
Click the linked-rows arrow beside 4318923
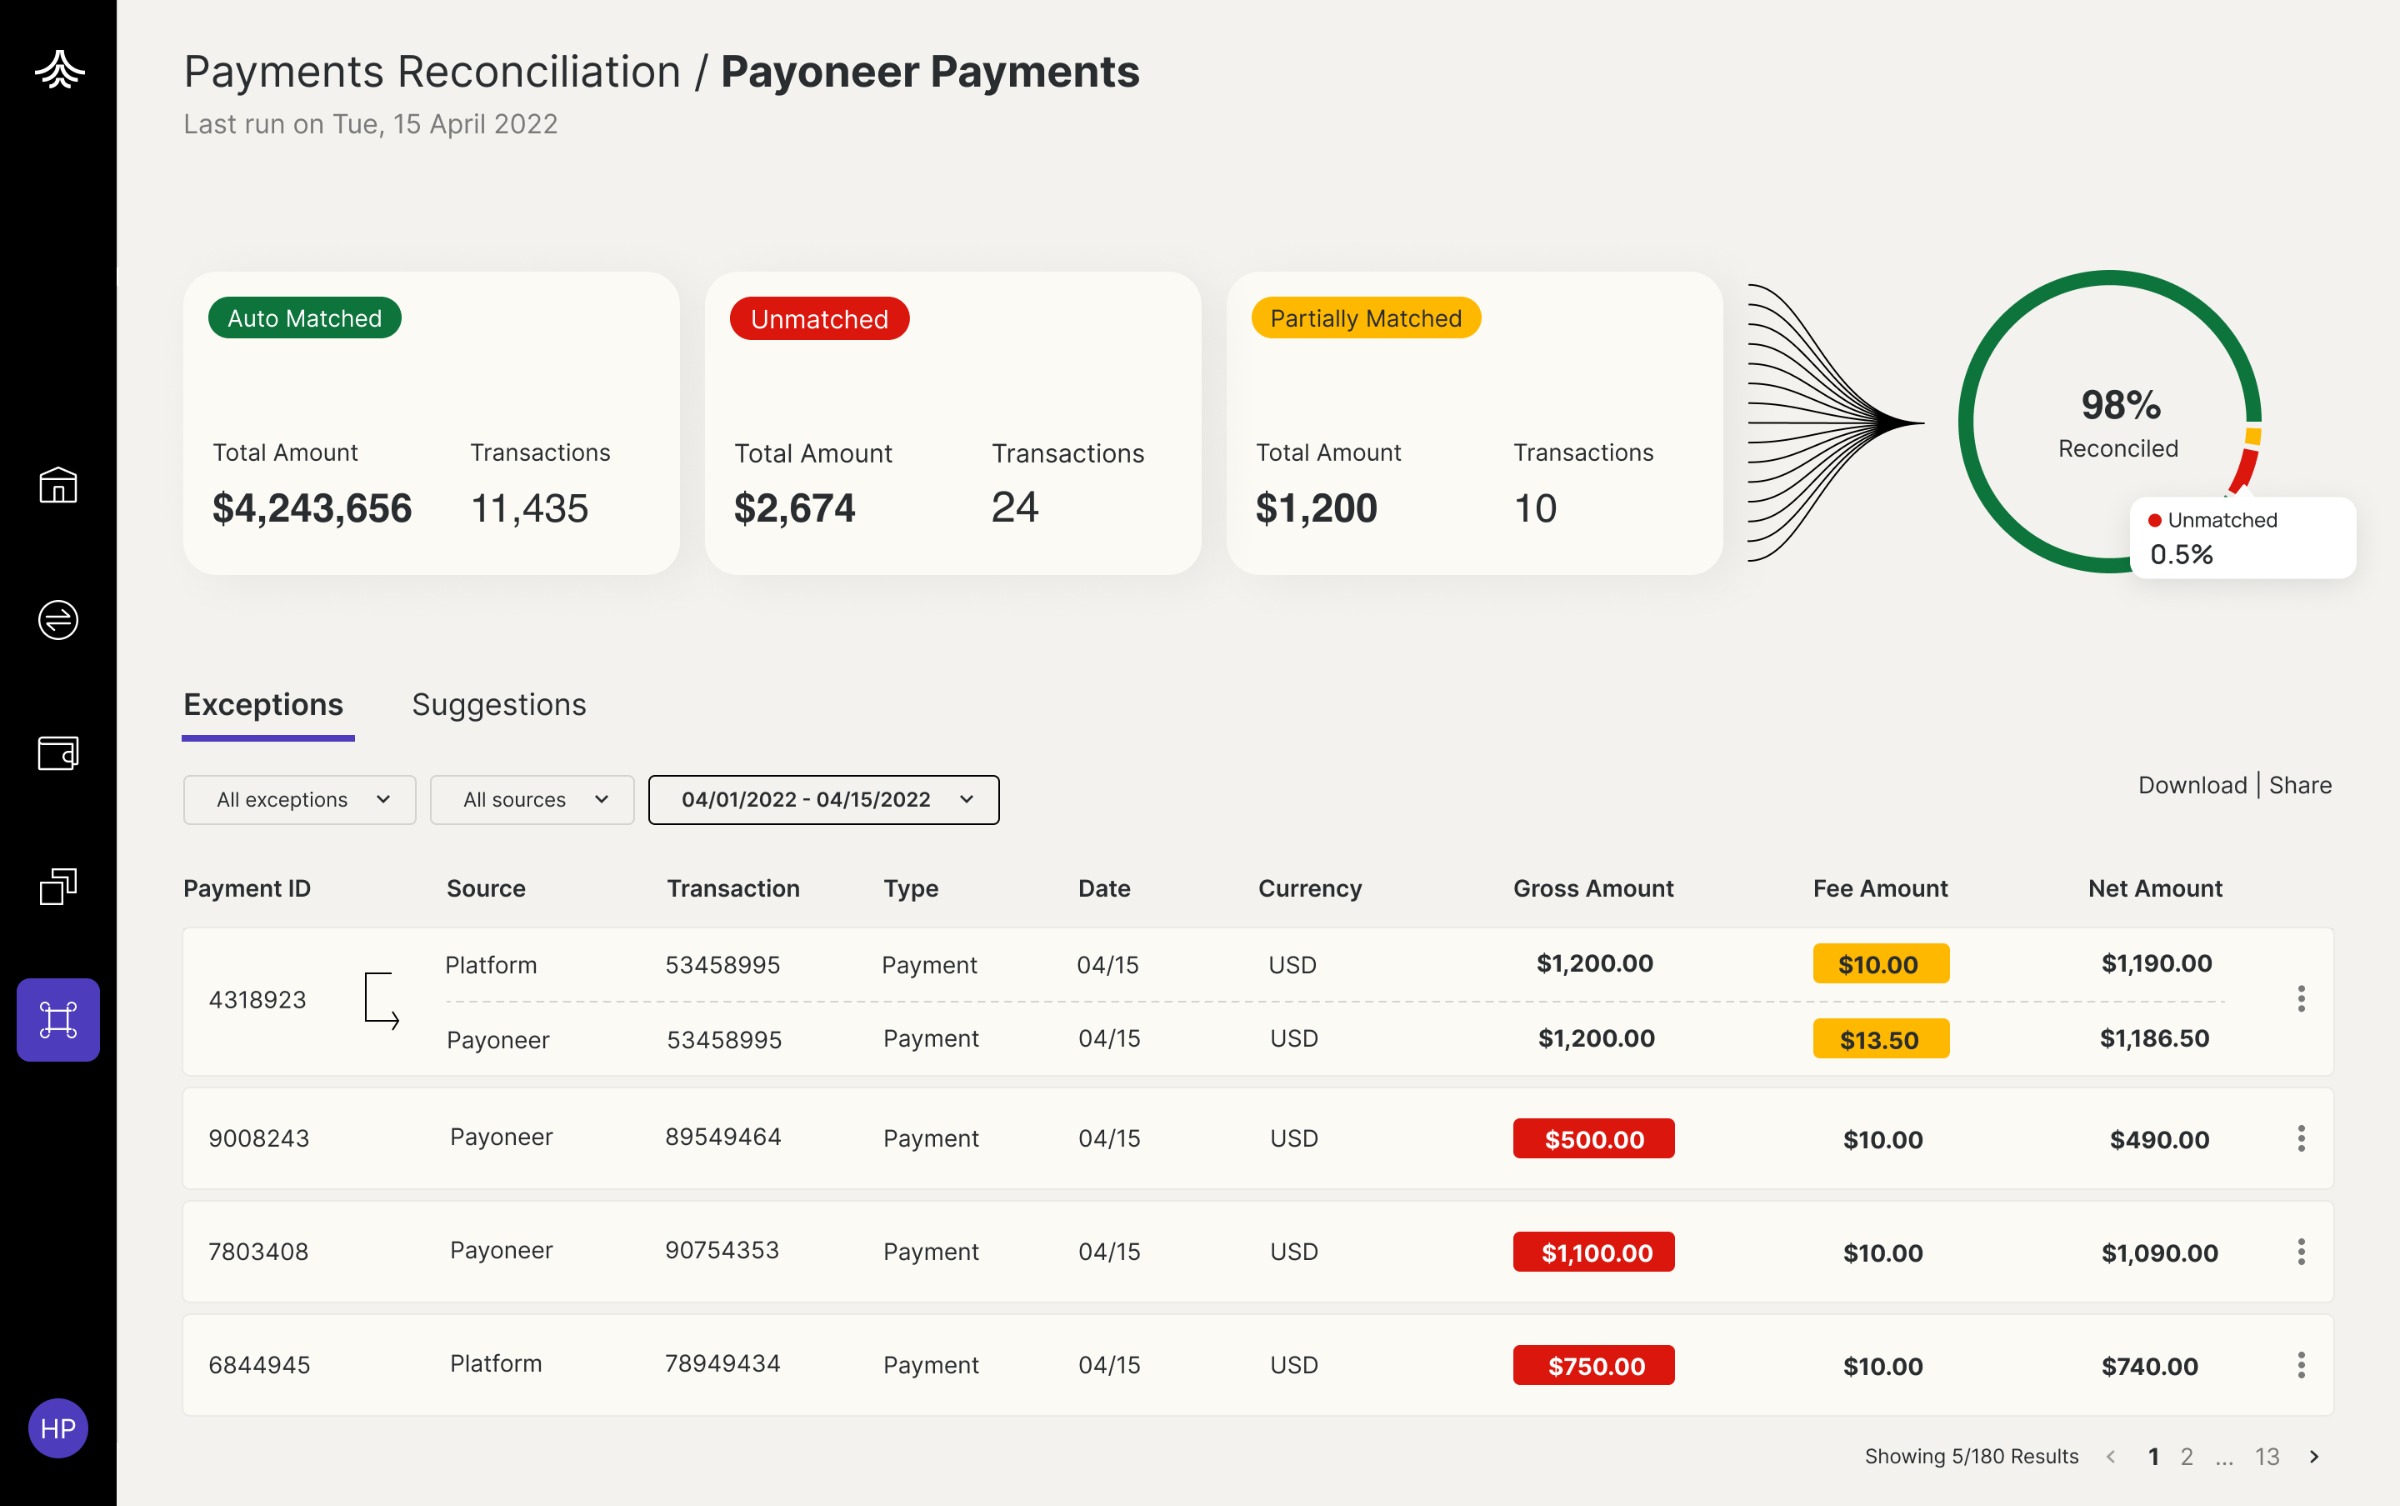coord(381,1000)
